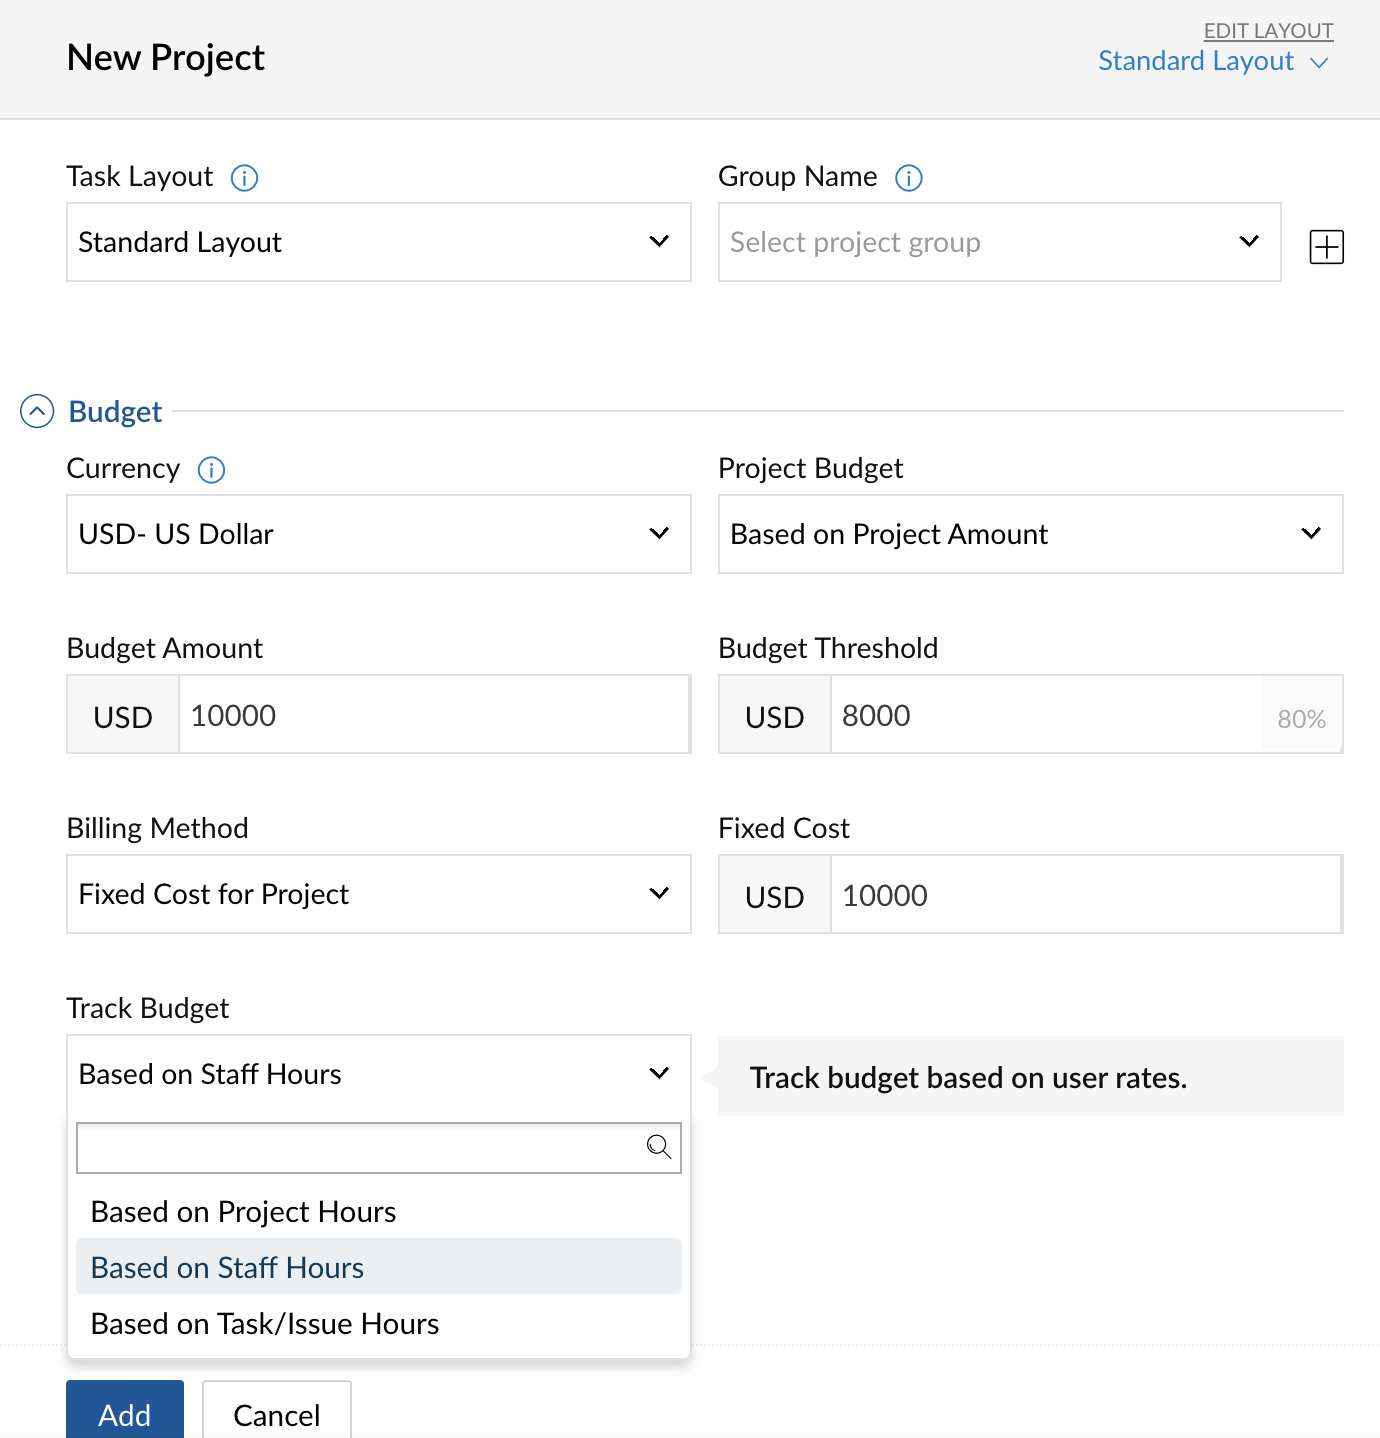Open the EDIT LAYOUT link
The image size is (1380, 1438).
point(1268,31)
